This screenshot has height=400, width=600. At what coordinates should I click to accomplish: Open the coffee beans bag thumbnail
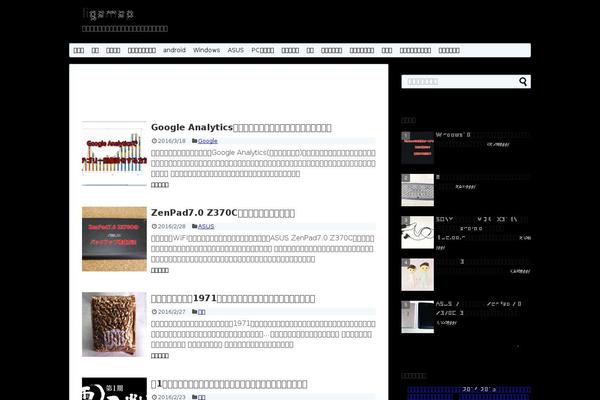click(x=114, y=325)
